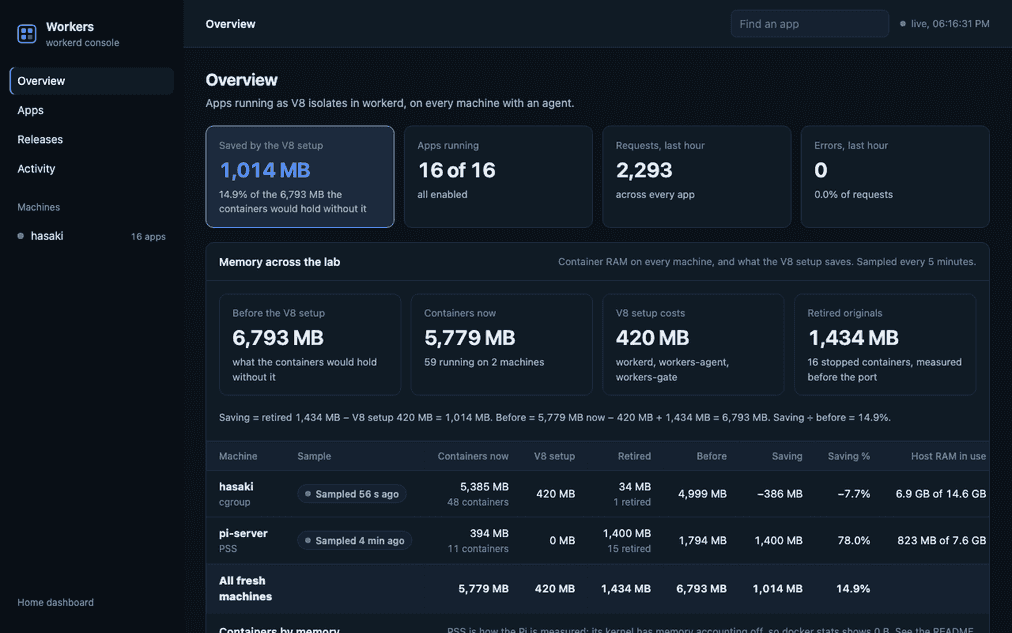The height and width of the screenshot is (633, 1012).
Task: Click the Workers logo icon
Action: (26, 34)
